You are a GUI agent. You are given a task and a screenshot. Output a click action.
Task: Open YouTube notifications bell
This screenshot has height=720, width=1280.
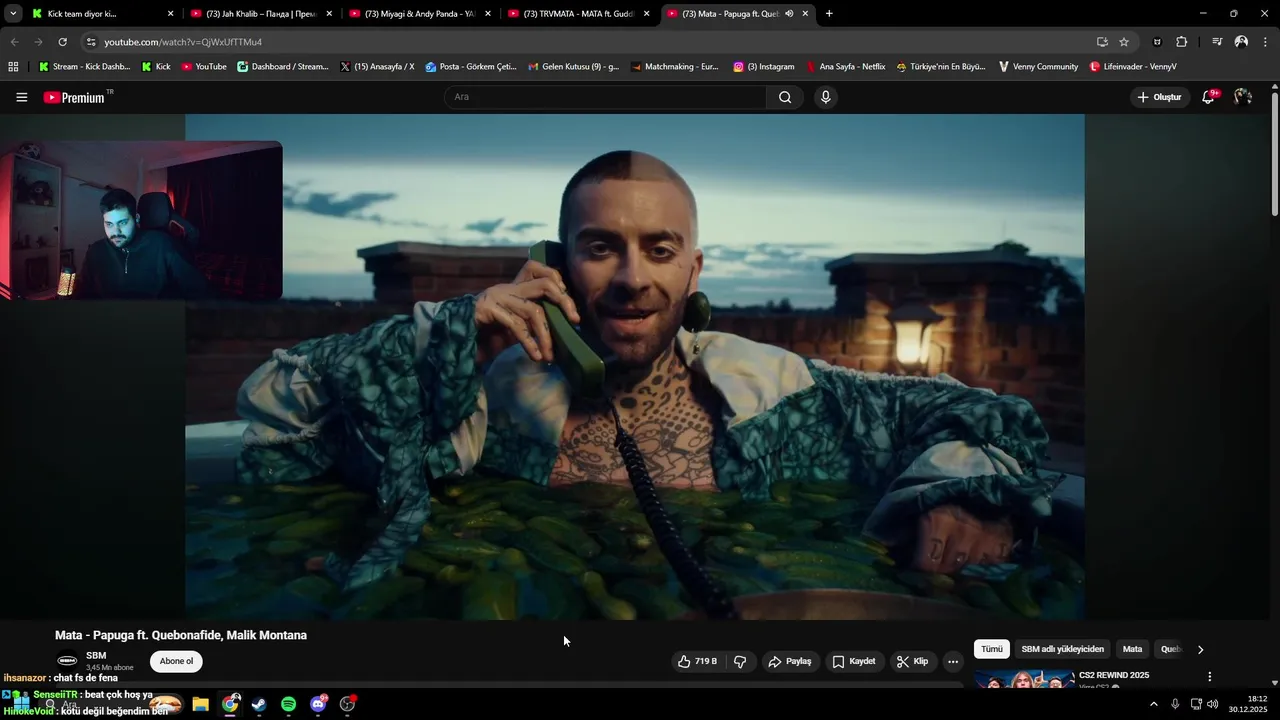point(1208,97)
